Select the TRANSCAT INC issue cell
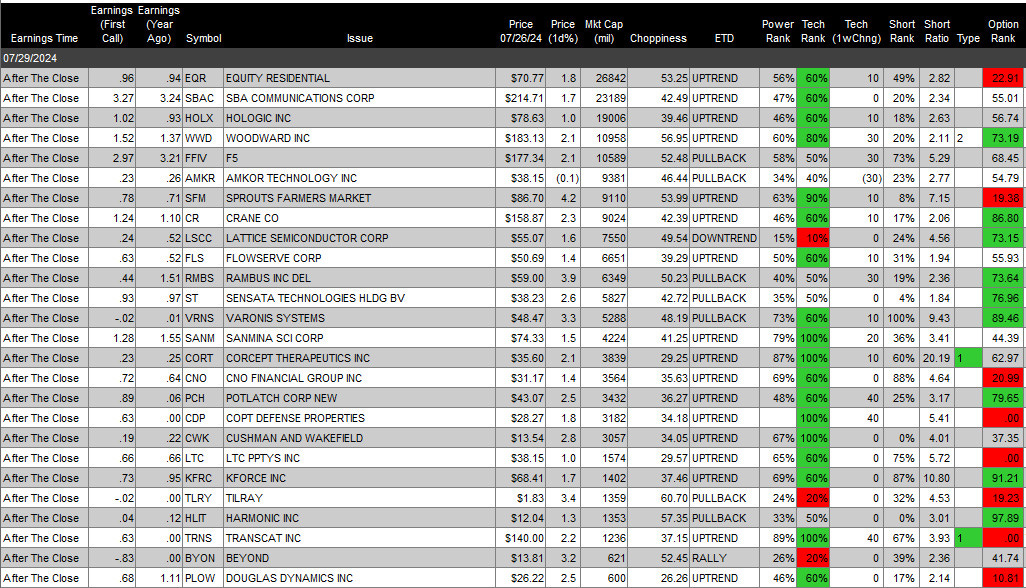 point(359,538)
